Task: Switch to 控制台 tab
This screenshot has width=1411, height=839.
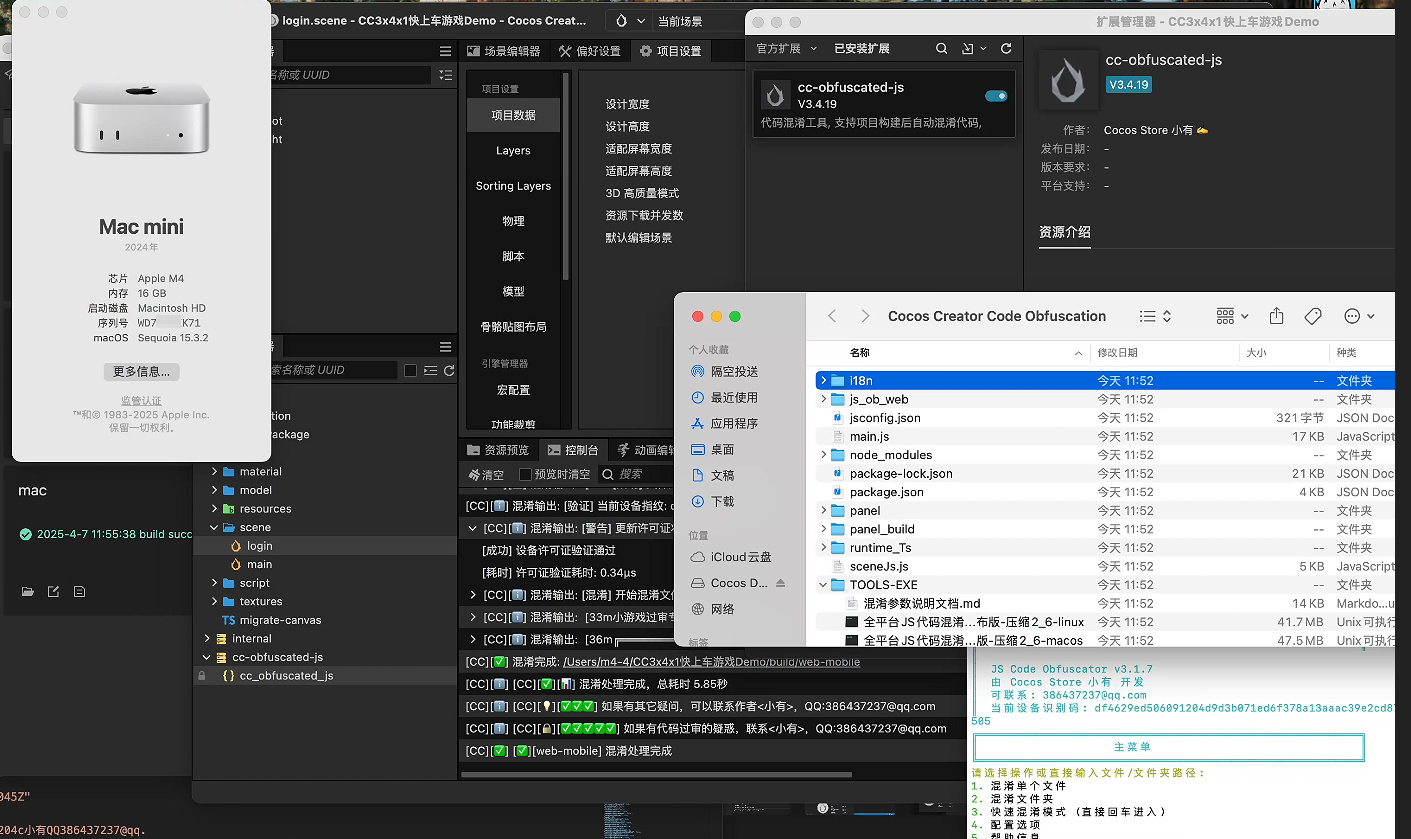Action: 573,450
